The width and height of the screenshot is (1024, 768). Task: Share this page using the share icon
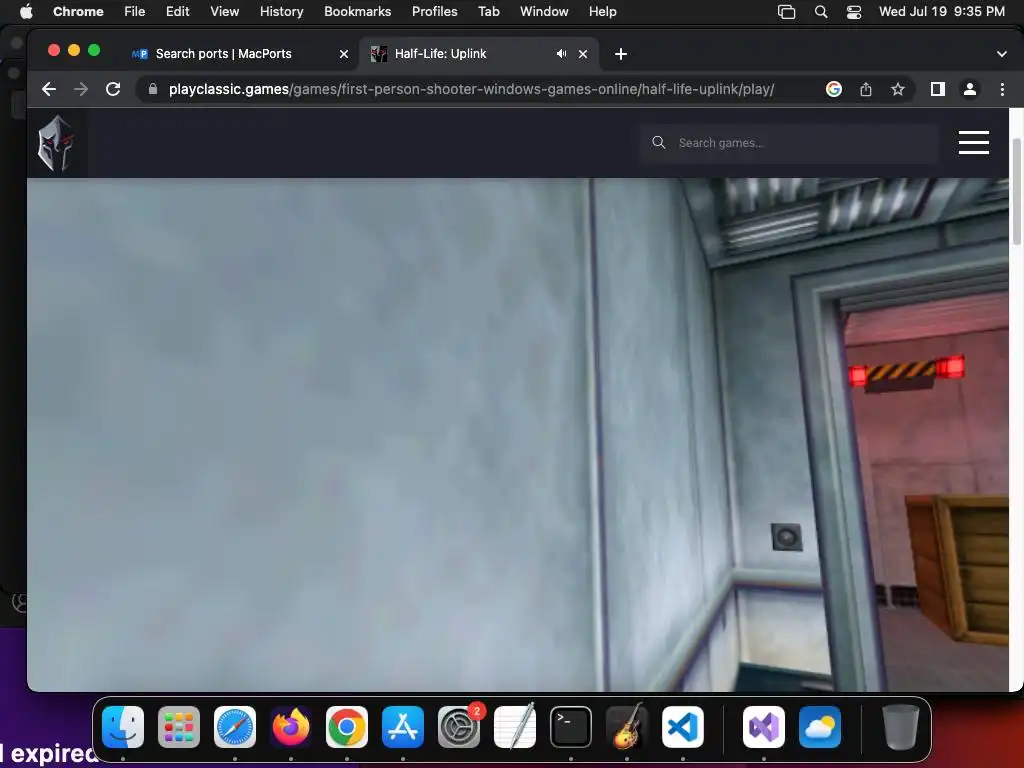coord(866,89)
